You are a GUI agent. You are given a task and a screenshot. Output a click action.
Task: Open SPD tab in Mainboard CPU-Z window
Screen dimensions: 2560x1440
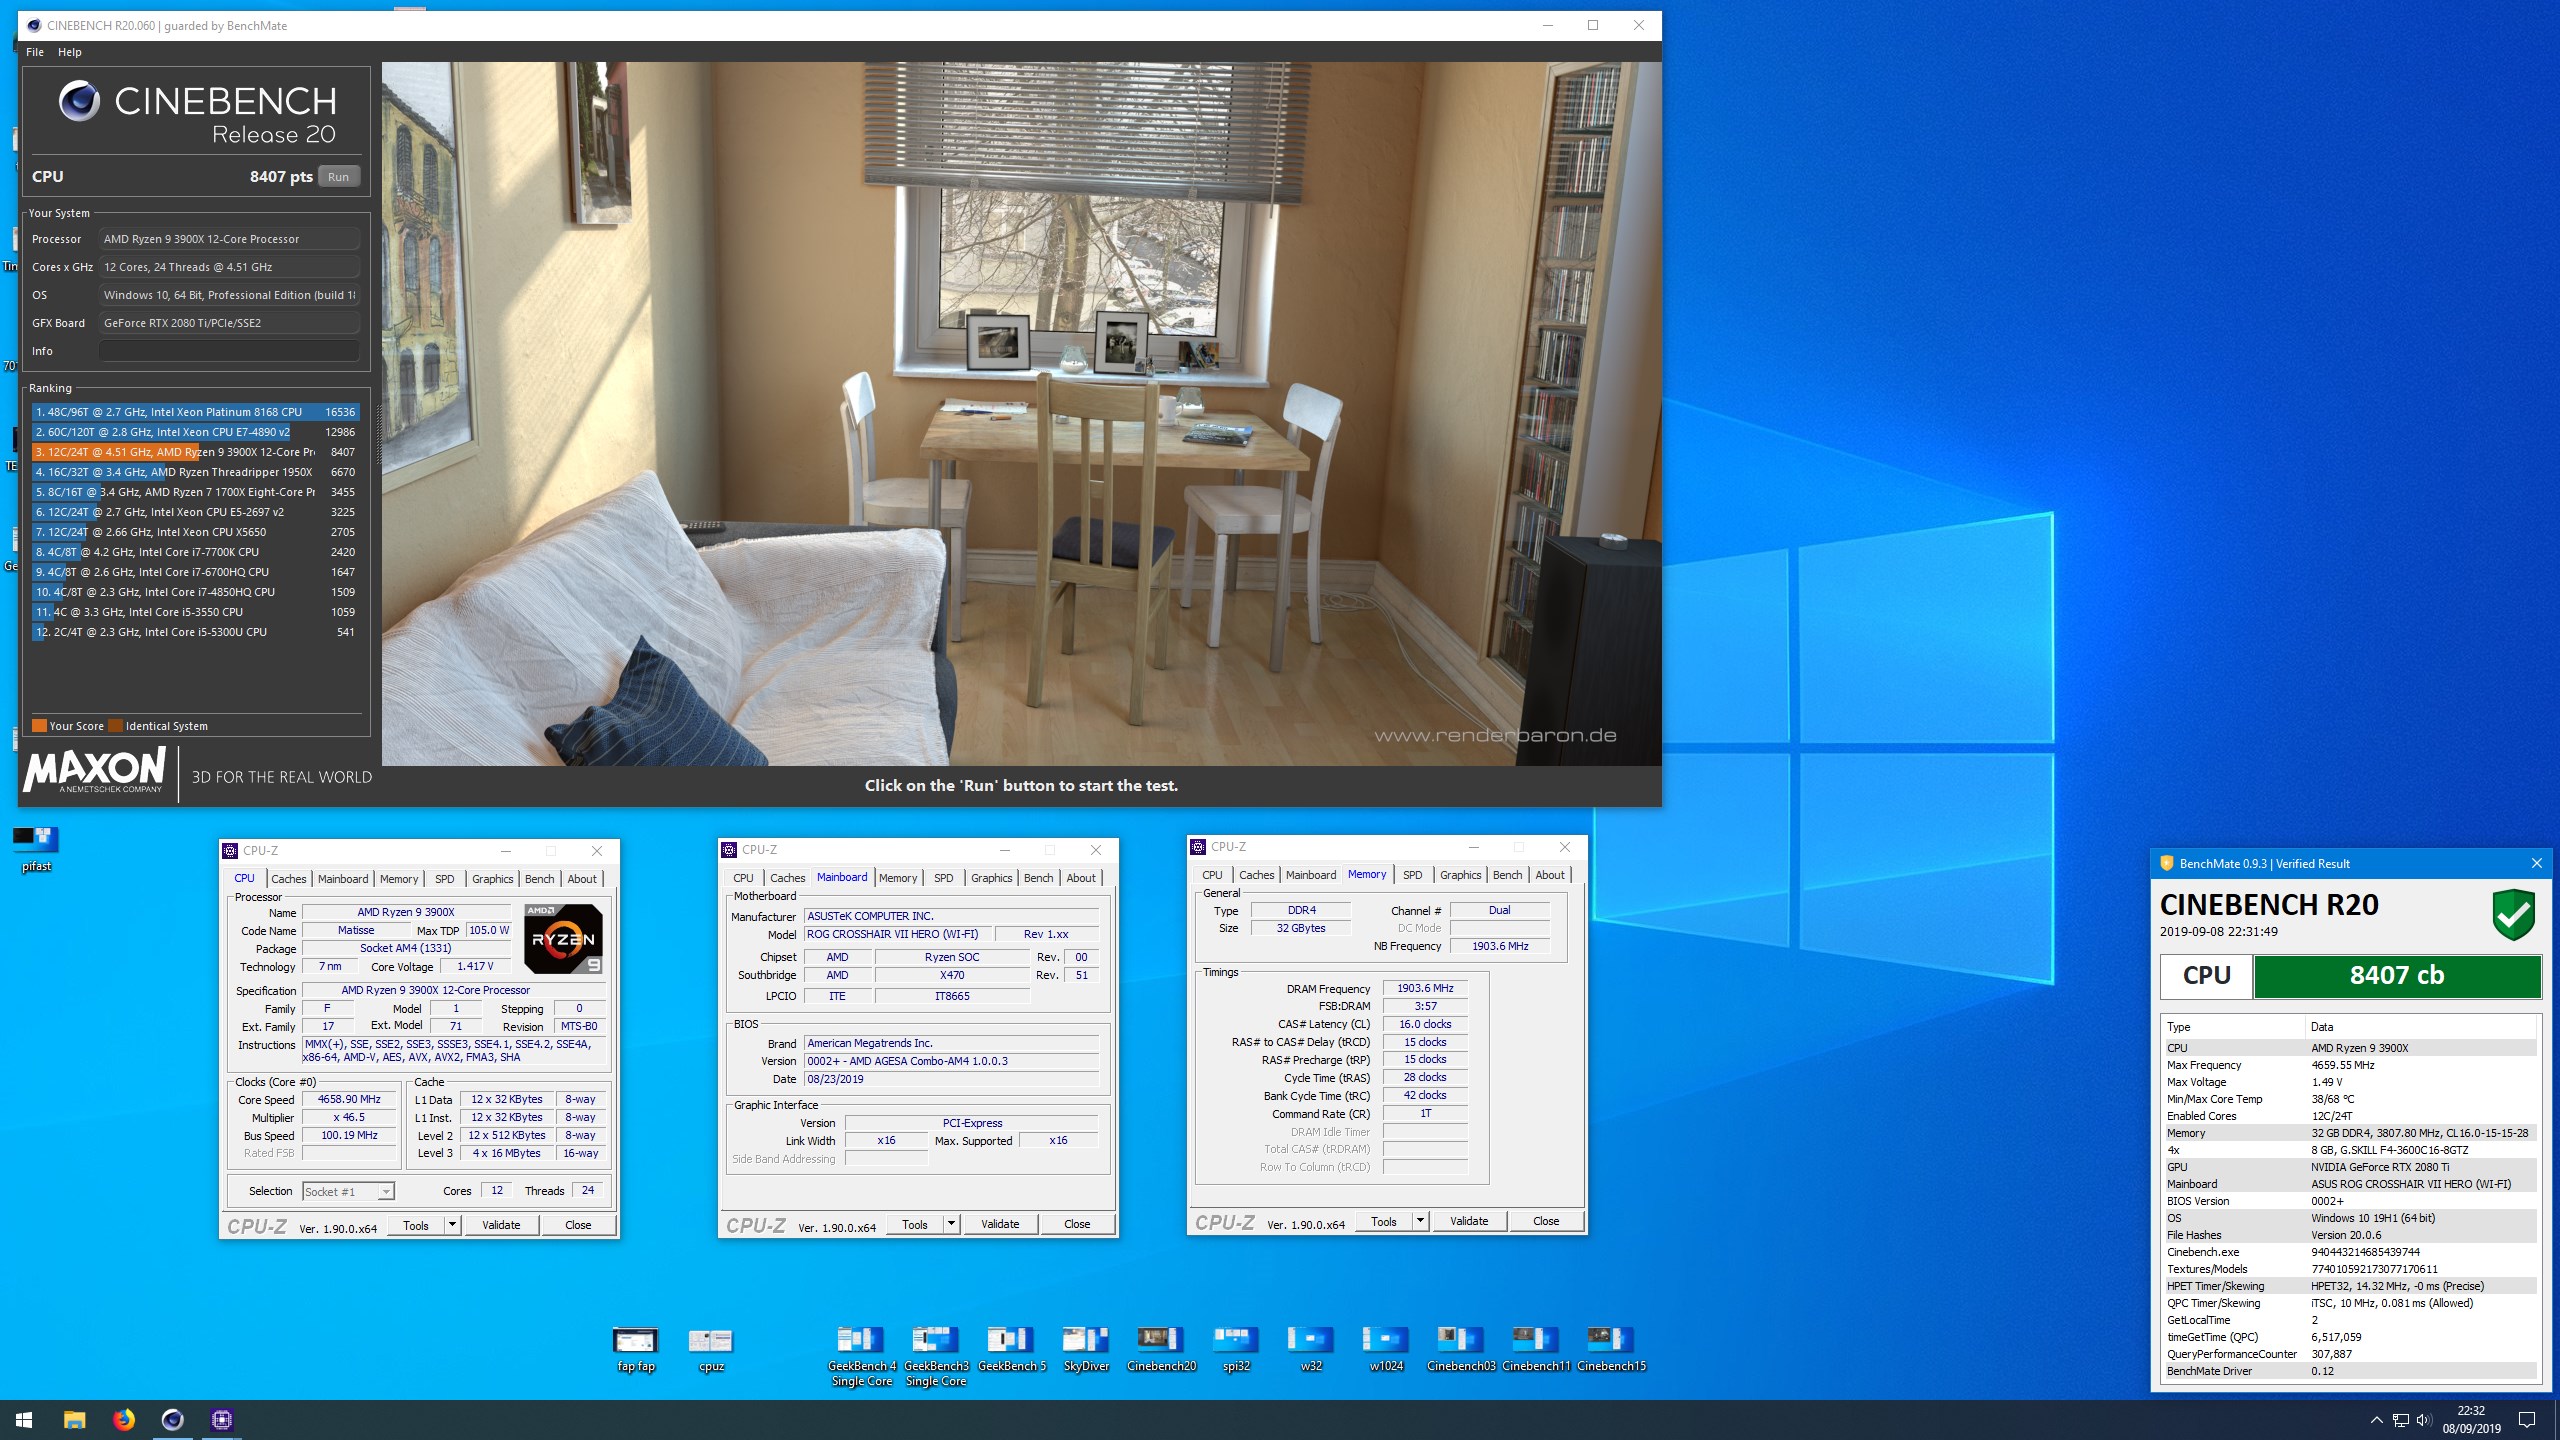click(943, 878)
